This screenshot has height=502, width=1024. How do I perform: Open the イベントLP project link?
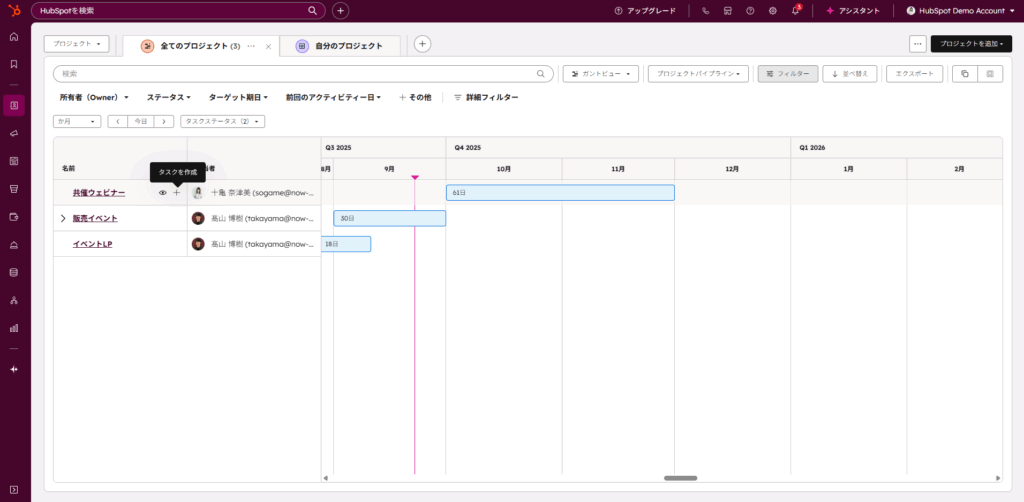click(92, 244)
